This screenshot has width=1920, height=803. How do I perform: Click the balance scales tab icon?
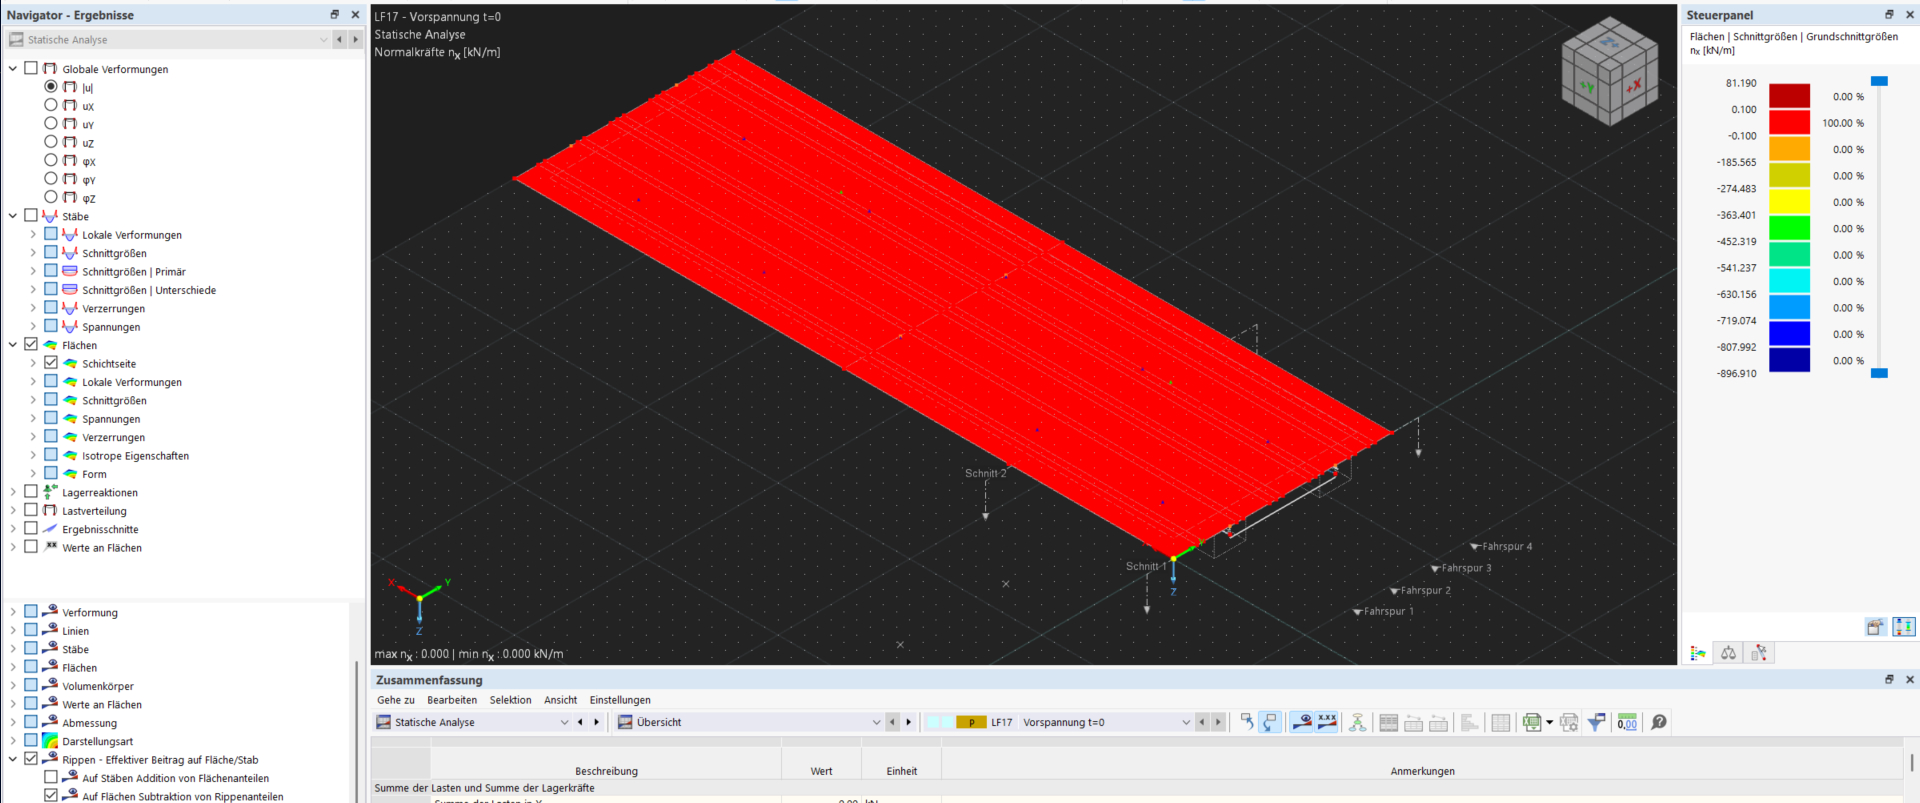click(1728, 653)
